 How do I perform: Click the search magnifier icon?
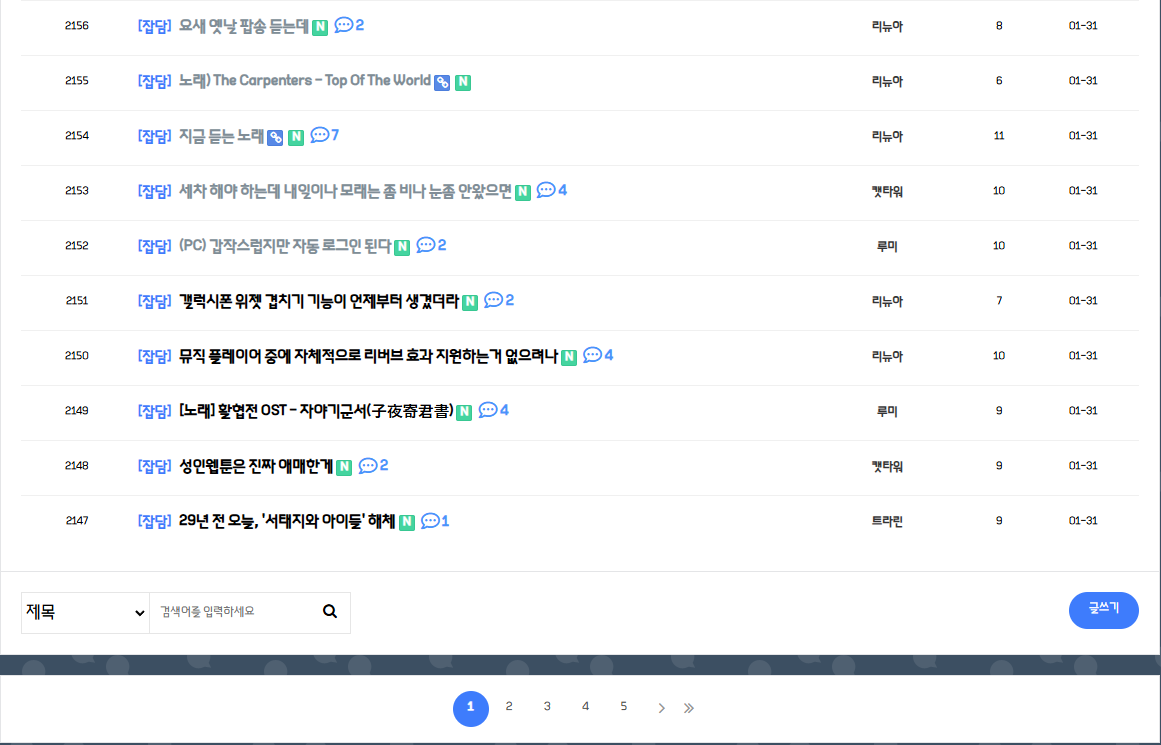click(x=330, y=612)
